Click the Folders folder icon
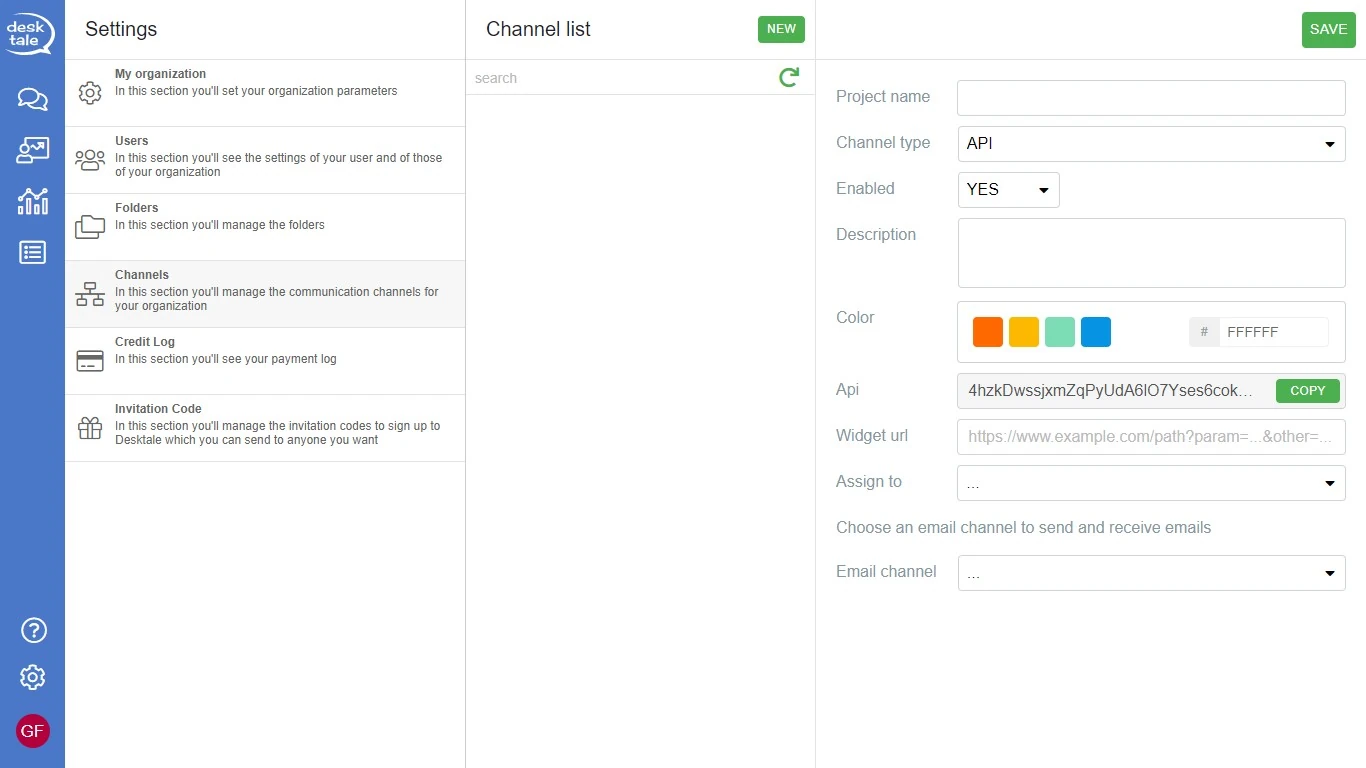The width and height of the screenshot is (1366, 768). pos(90,227)
